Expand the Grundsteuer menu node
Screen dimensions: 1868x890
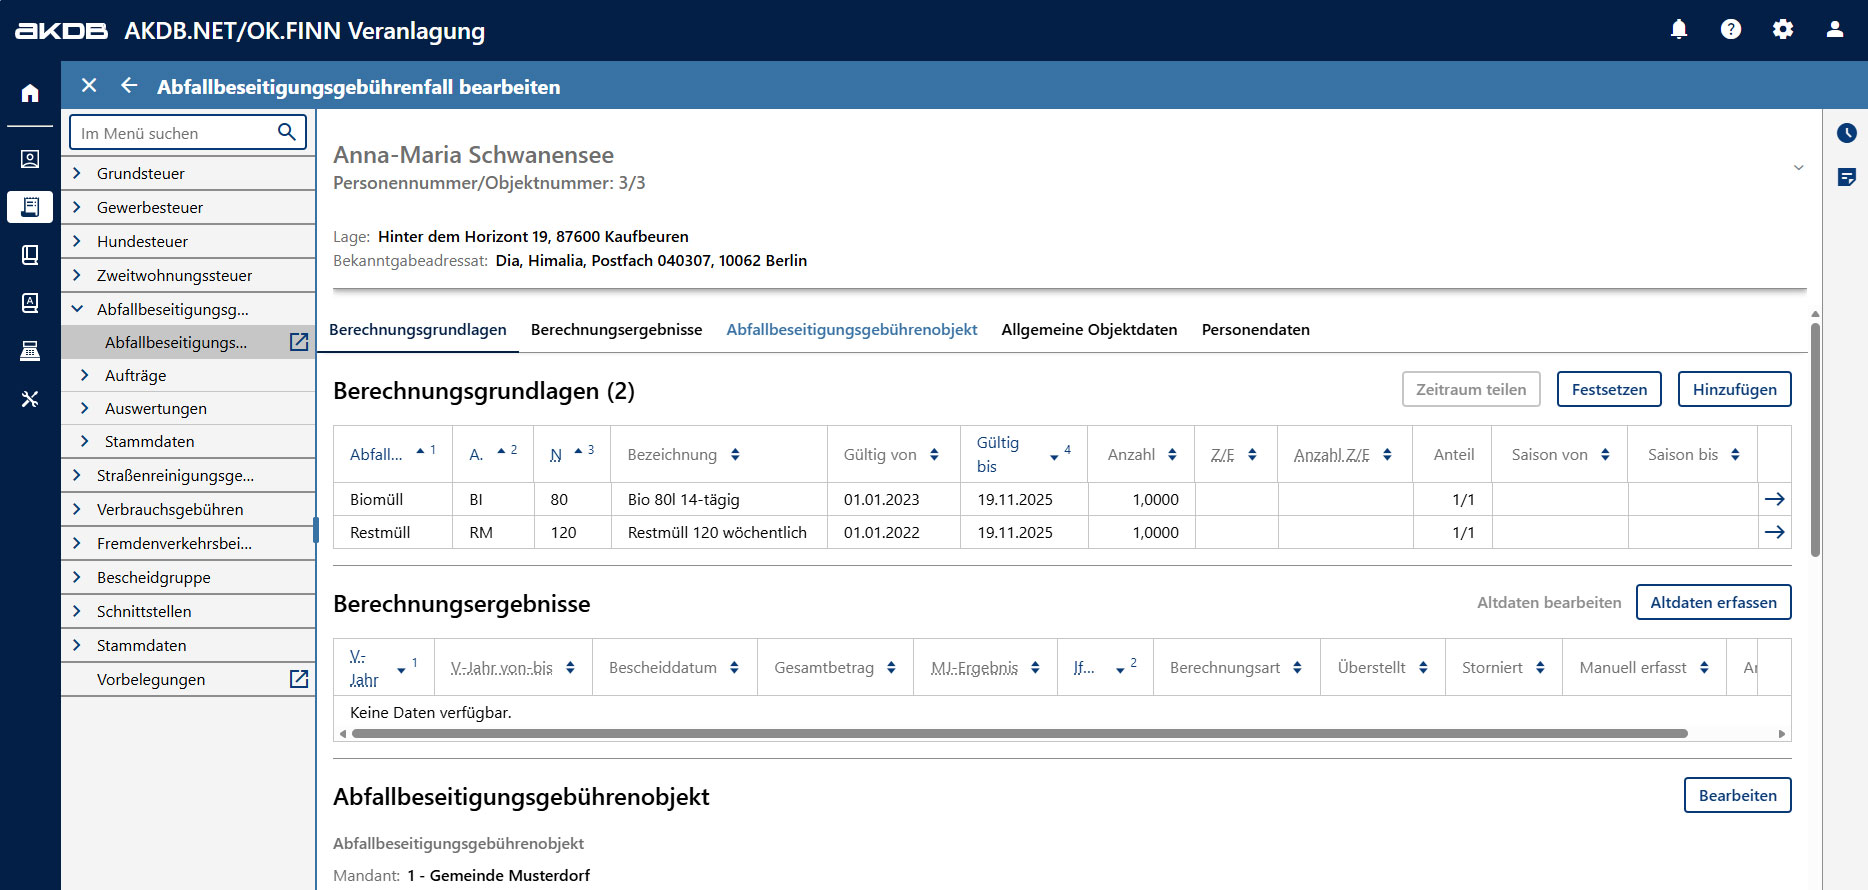click(x=77, y=173)
